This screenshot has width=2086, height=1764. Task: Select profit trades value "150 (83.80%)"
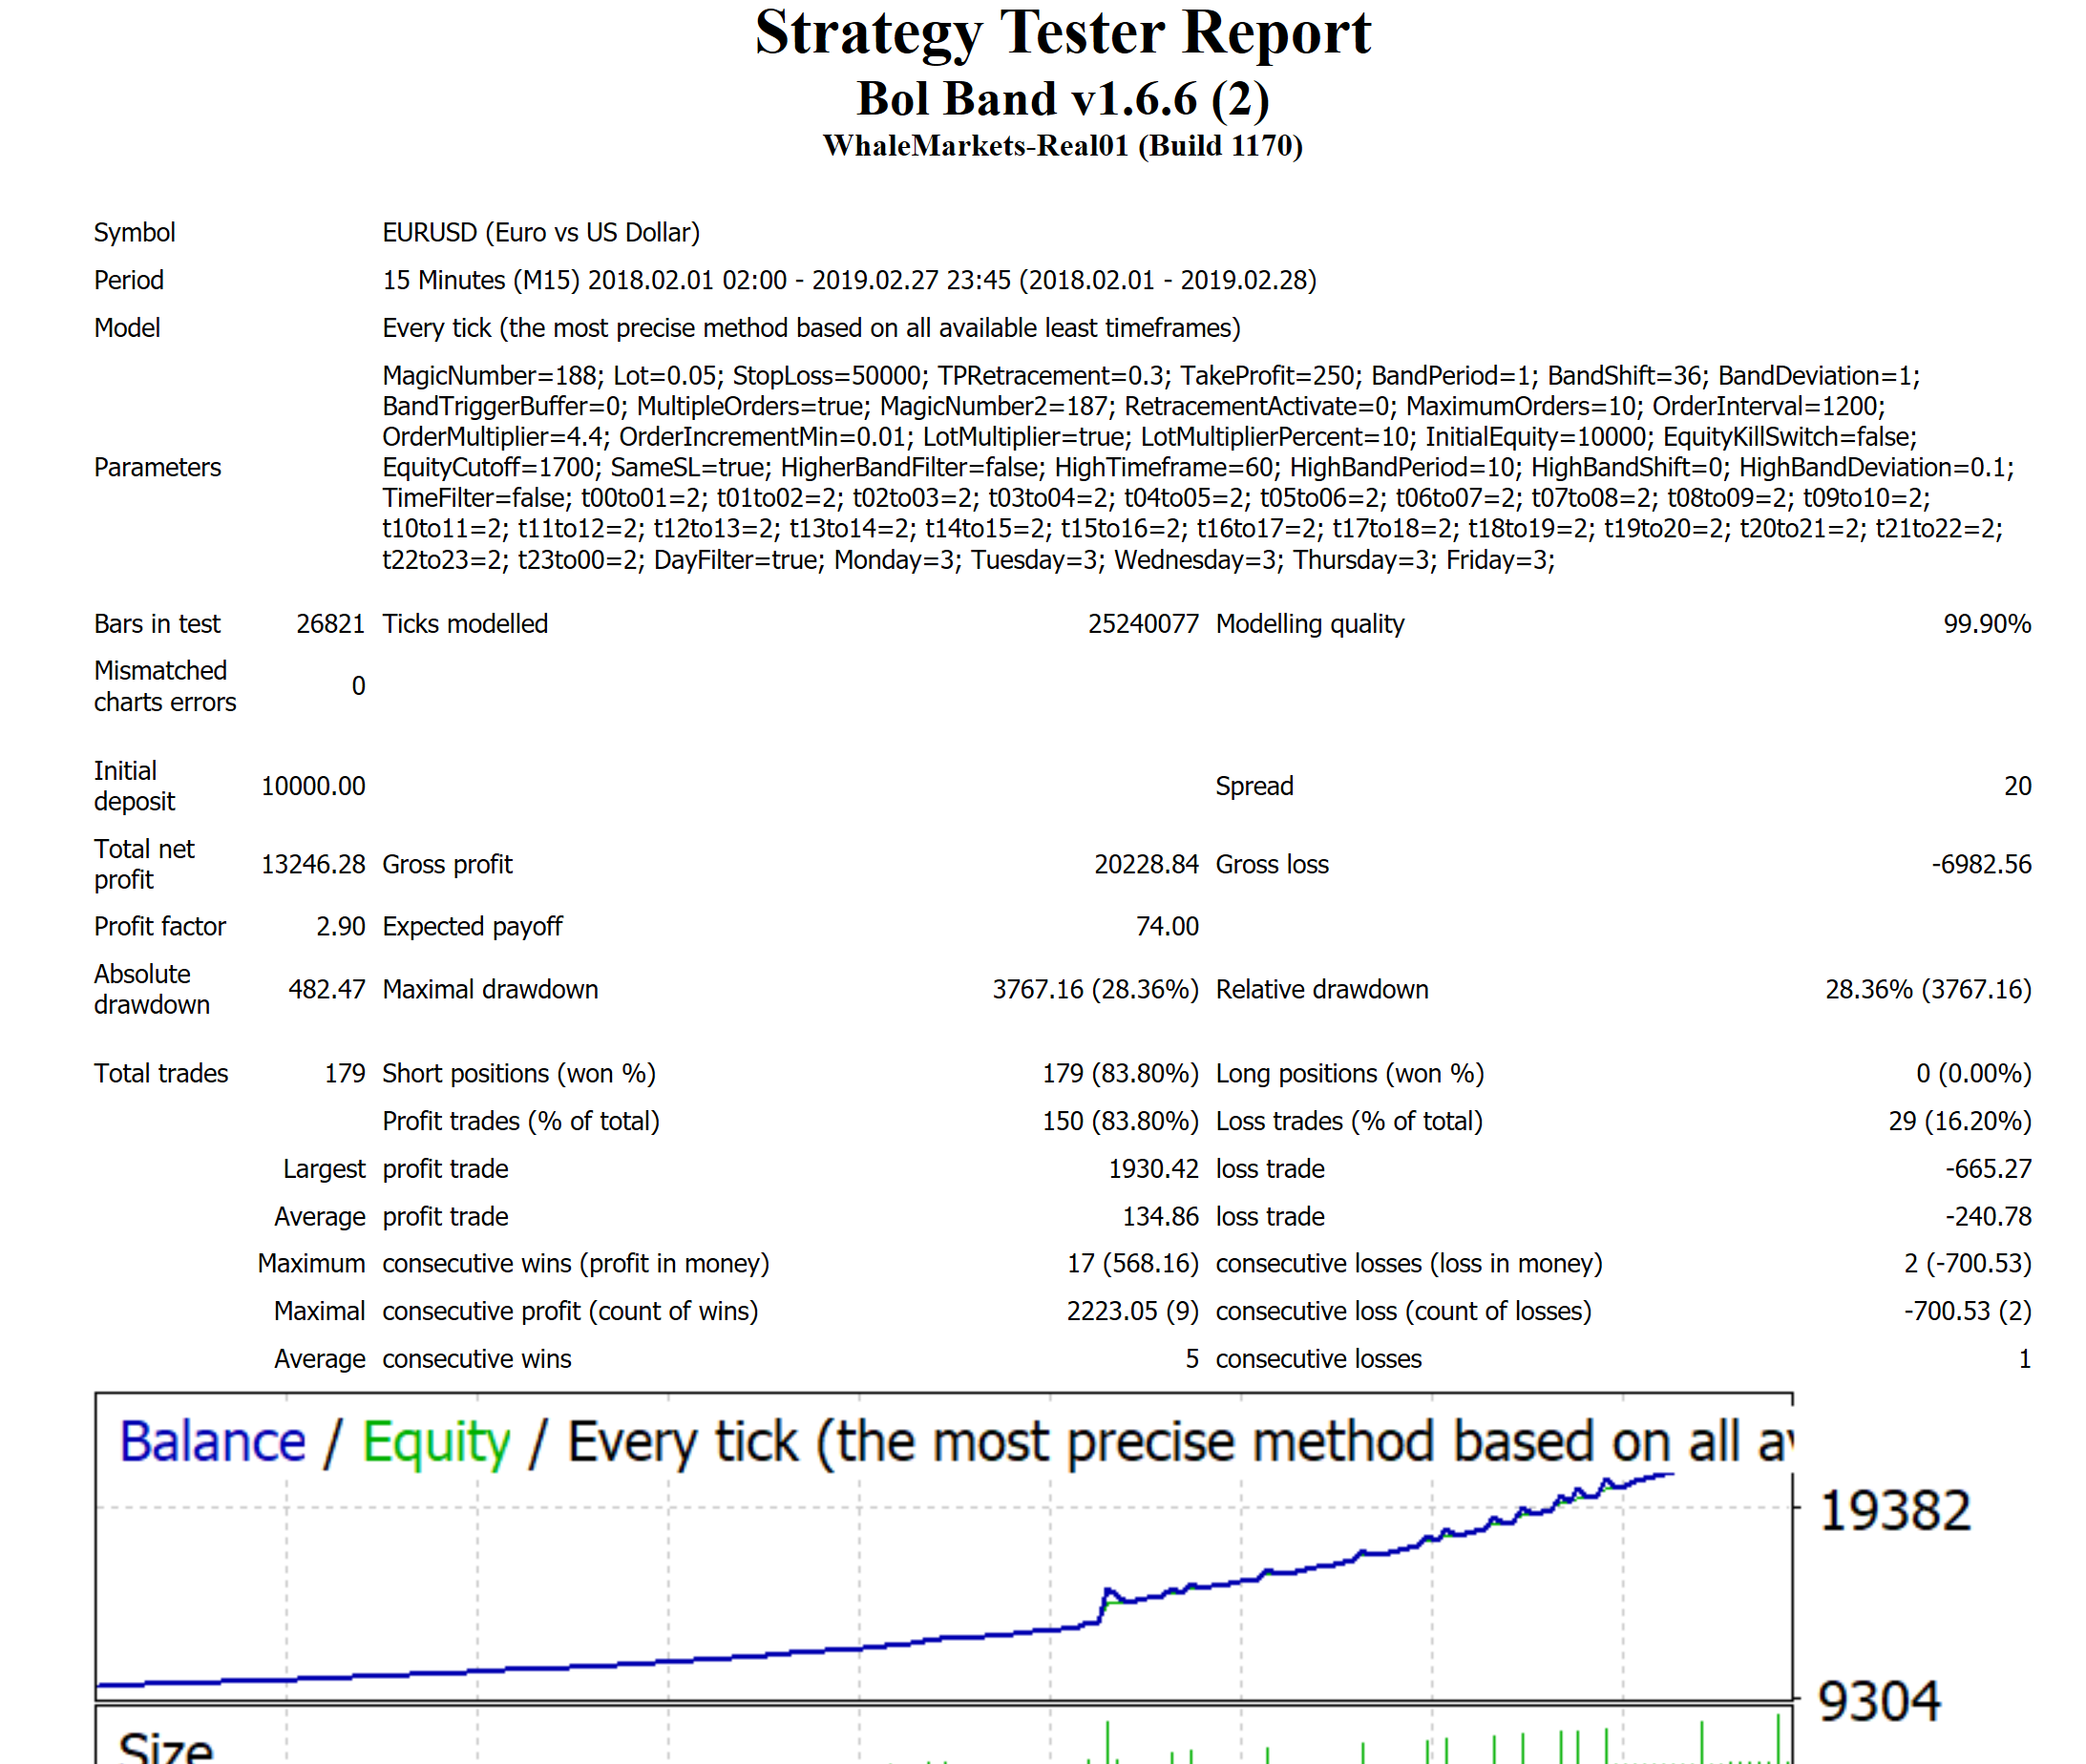tap(1120, 1122)
